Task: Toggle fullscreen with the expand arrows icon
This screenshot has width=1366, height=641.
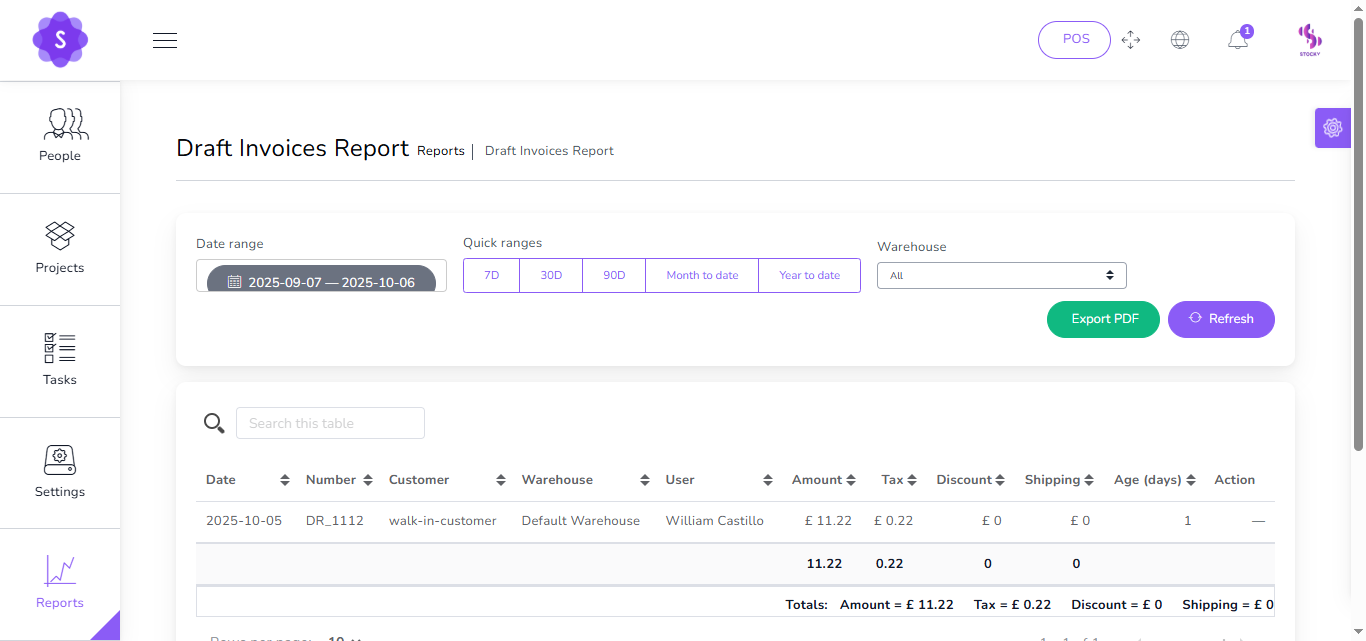Action: [1131, 40]
